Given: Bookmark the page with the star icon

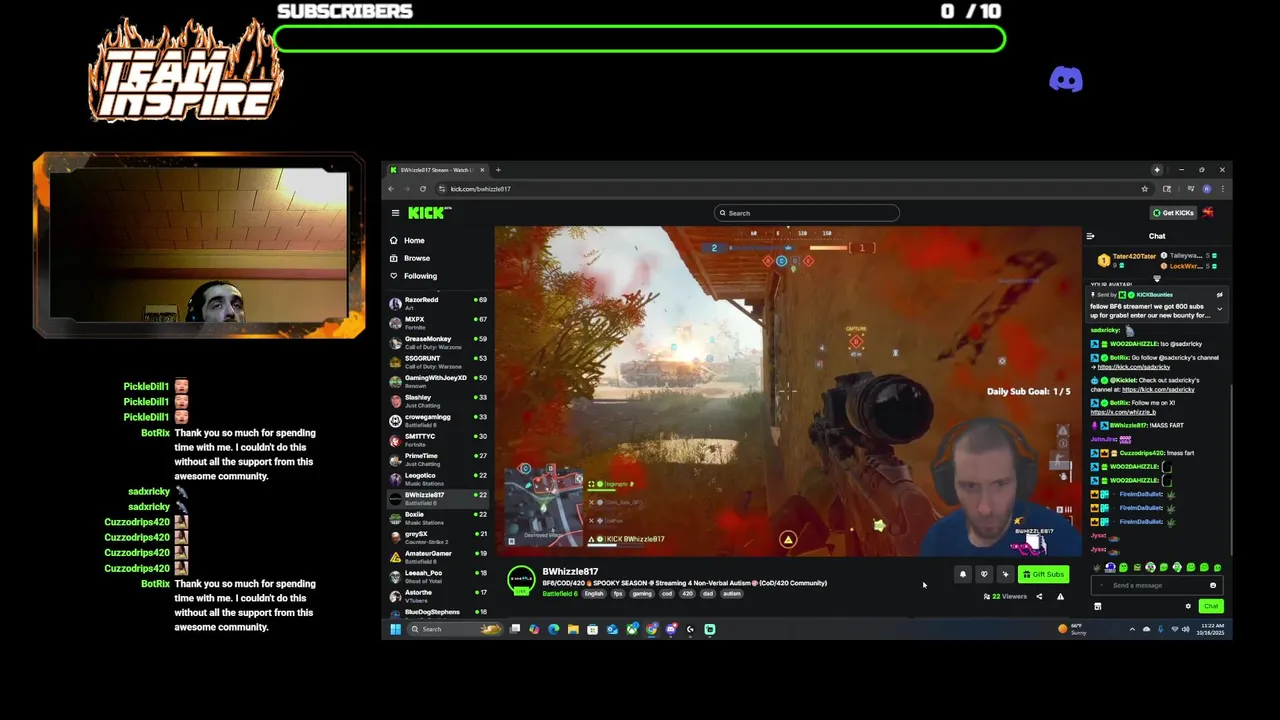Looking at the screenshot, I should click(x=1145, y=189).
